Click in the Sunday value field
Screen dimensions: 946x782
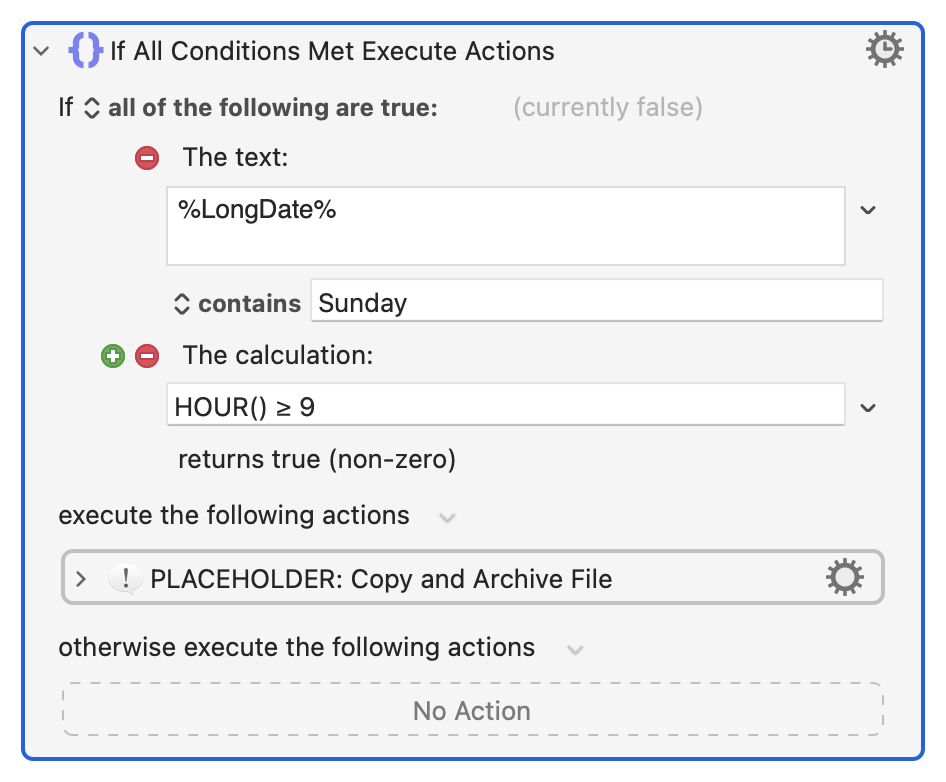pyautogui.click(x=597, y=300)
